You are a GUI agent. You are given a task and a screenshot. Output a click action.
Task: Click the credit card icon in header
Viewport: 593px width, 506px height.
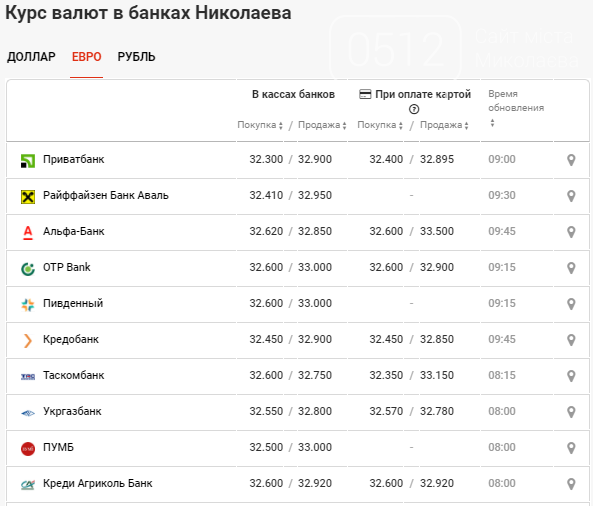point(365,94)
